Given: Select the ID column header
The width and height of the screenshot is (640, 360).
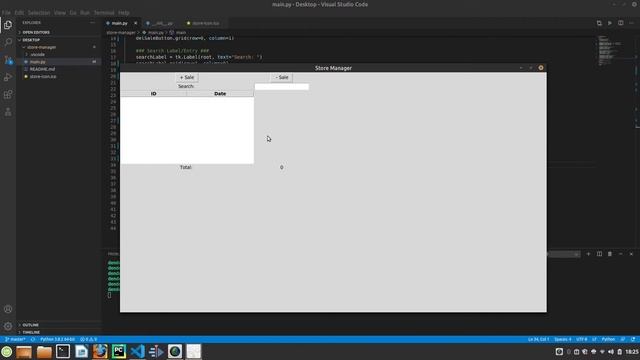Looking at the screenshot, I should [x=153, y=93].
